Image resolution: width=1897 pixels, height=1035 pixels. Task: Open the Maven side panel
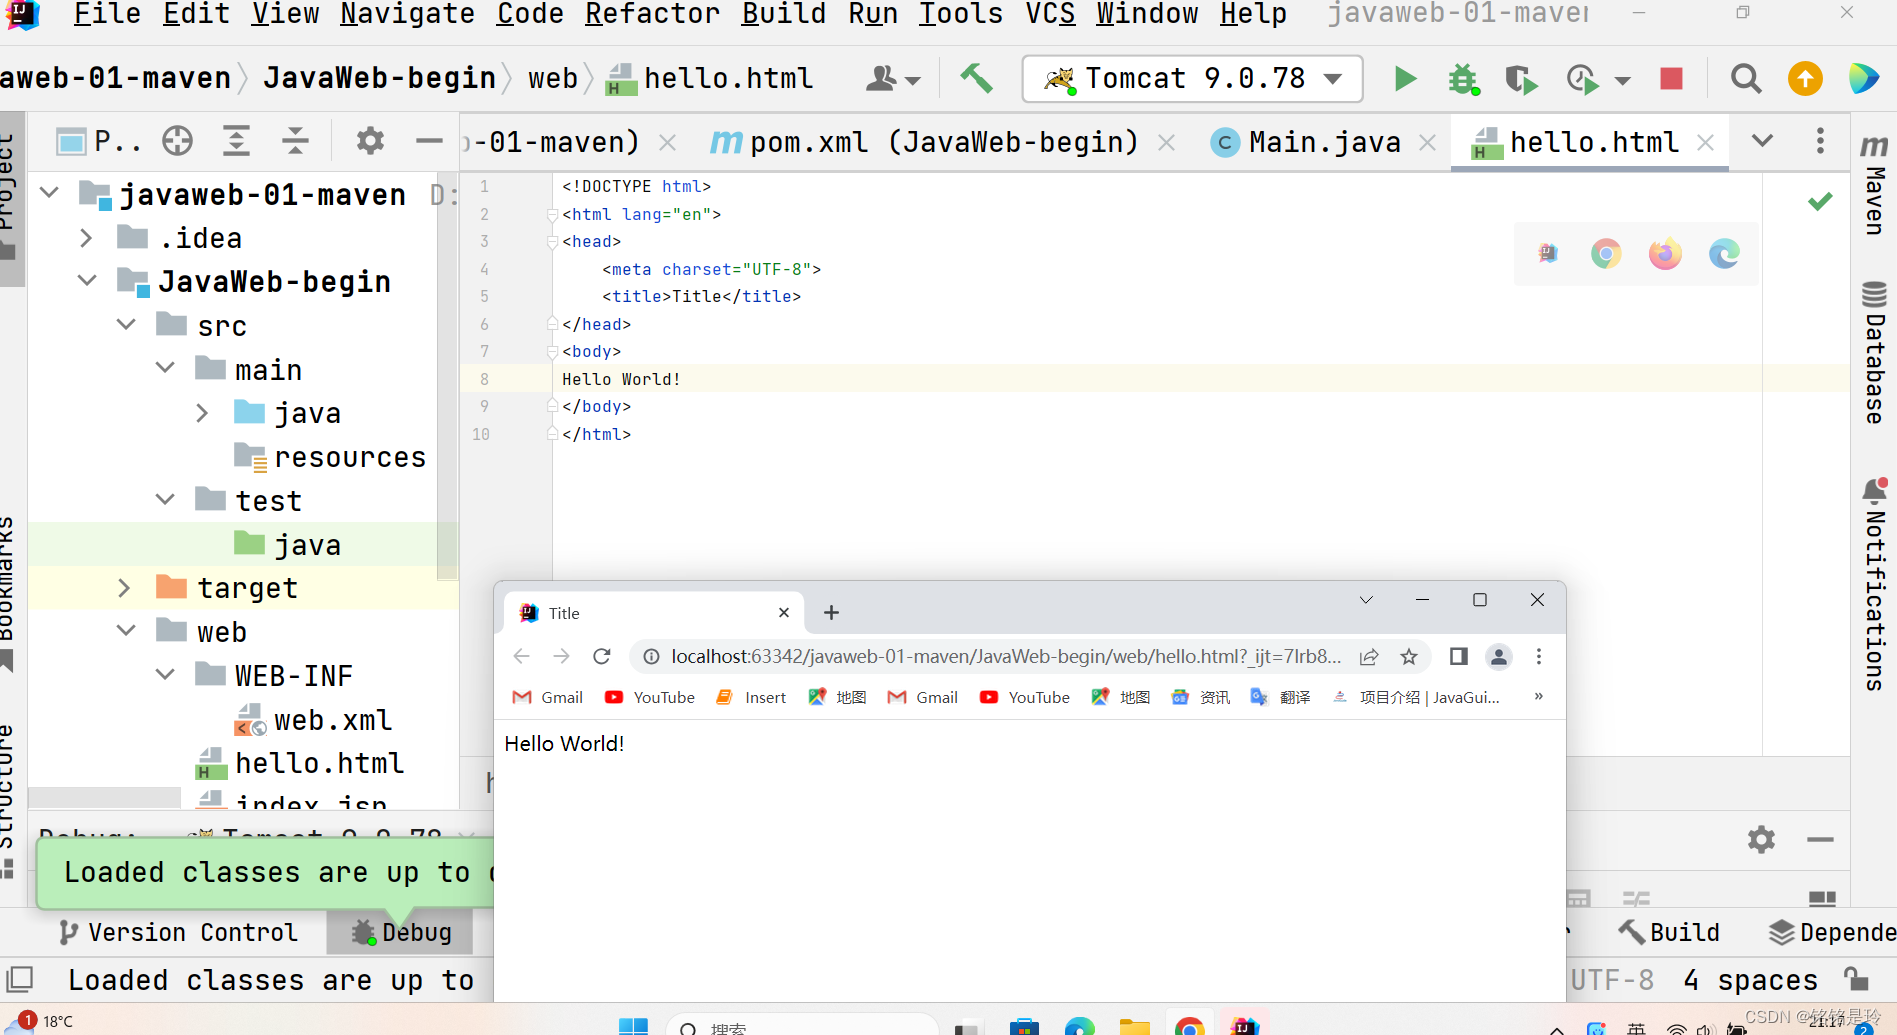pos(1874,185)
